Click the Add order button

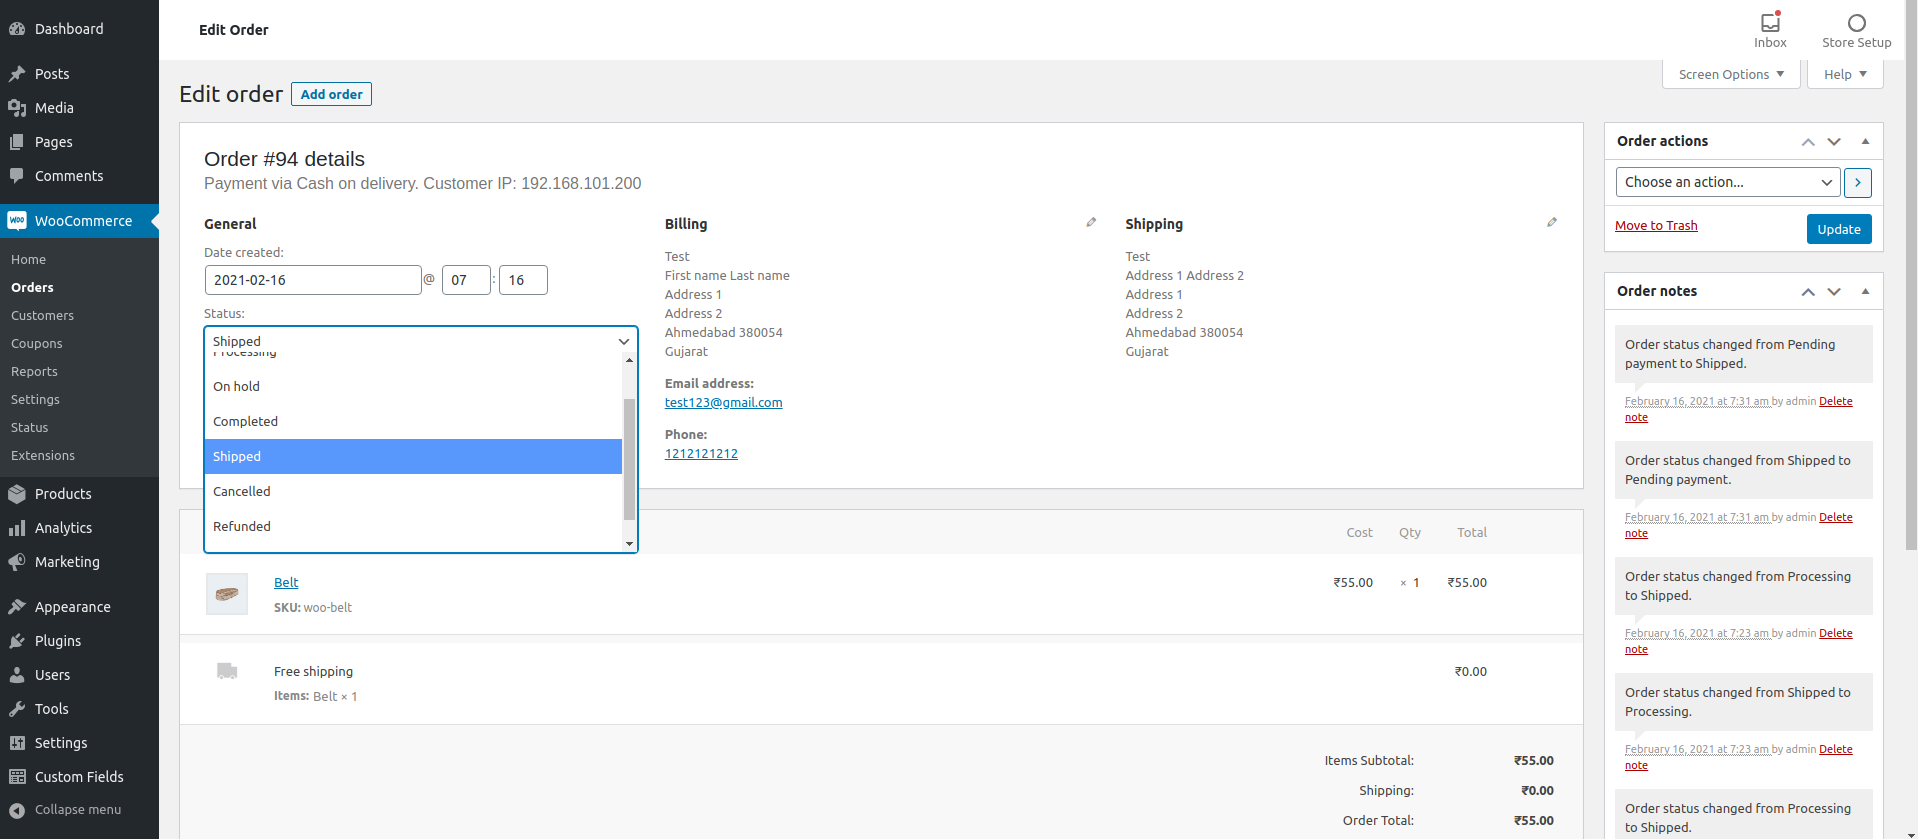pos(331,94)
